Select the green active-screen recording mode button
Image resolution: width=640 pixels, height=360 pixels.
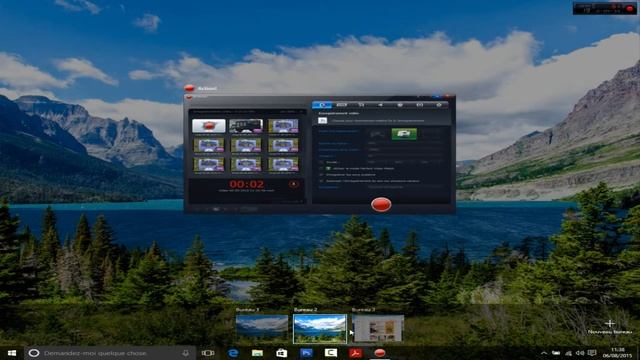pos(404,133)
